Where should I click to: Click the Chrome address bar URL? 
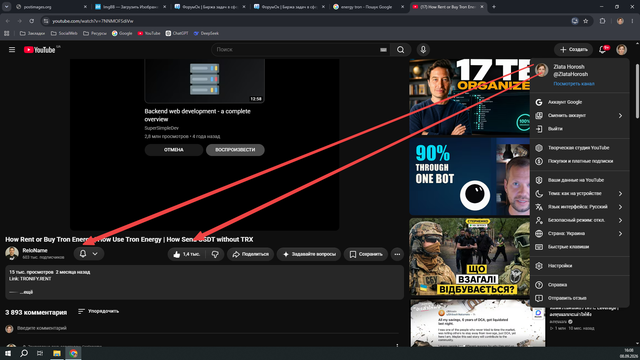tap(93, 21)
